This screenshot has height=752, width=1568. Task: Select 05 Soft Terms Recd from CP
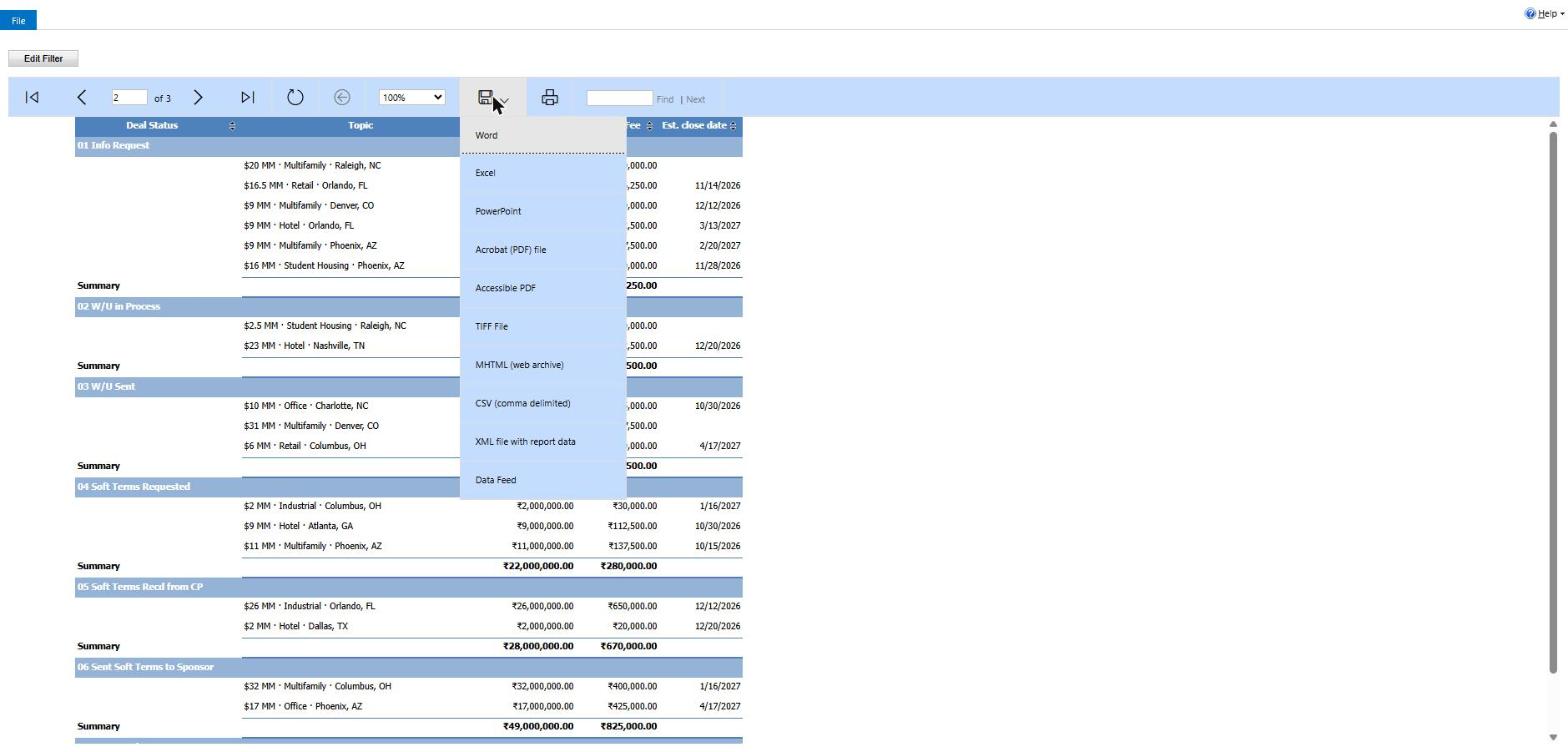(408, 586)
